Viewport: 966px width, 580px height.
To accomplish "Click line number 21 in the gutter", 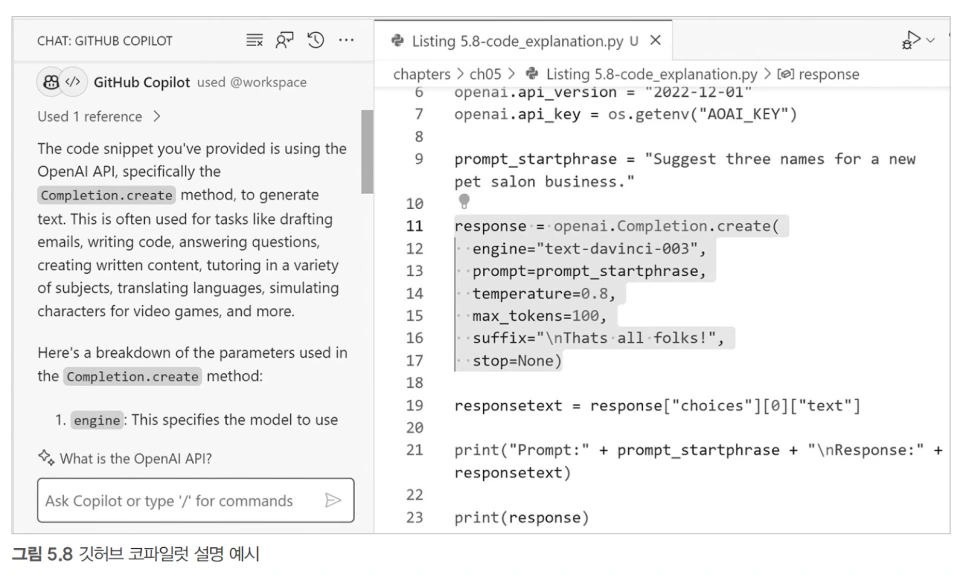I will click(415, 451).
